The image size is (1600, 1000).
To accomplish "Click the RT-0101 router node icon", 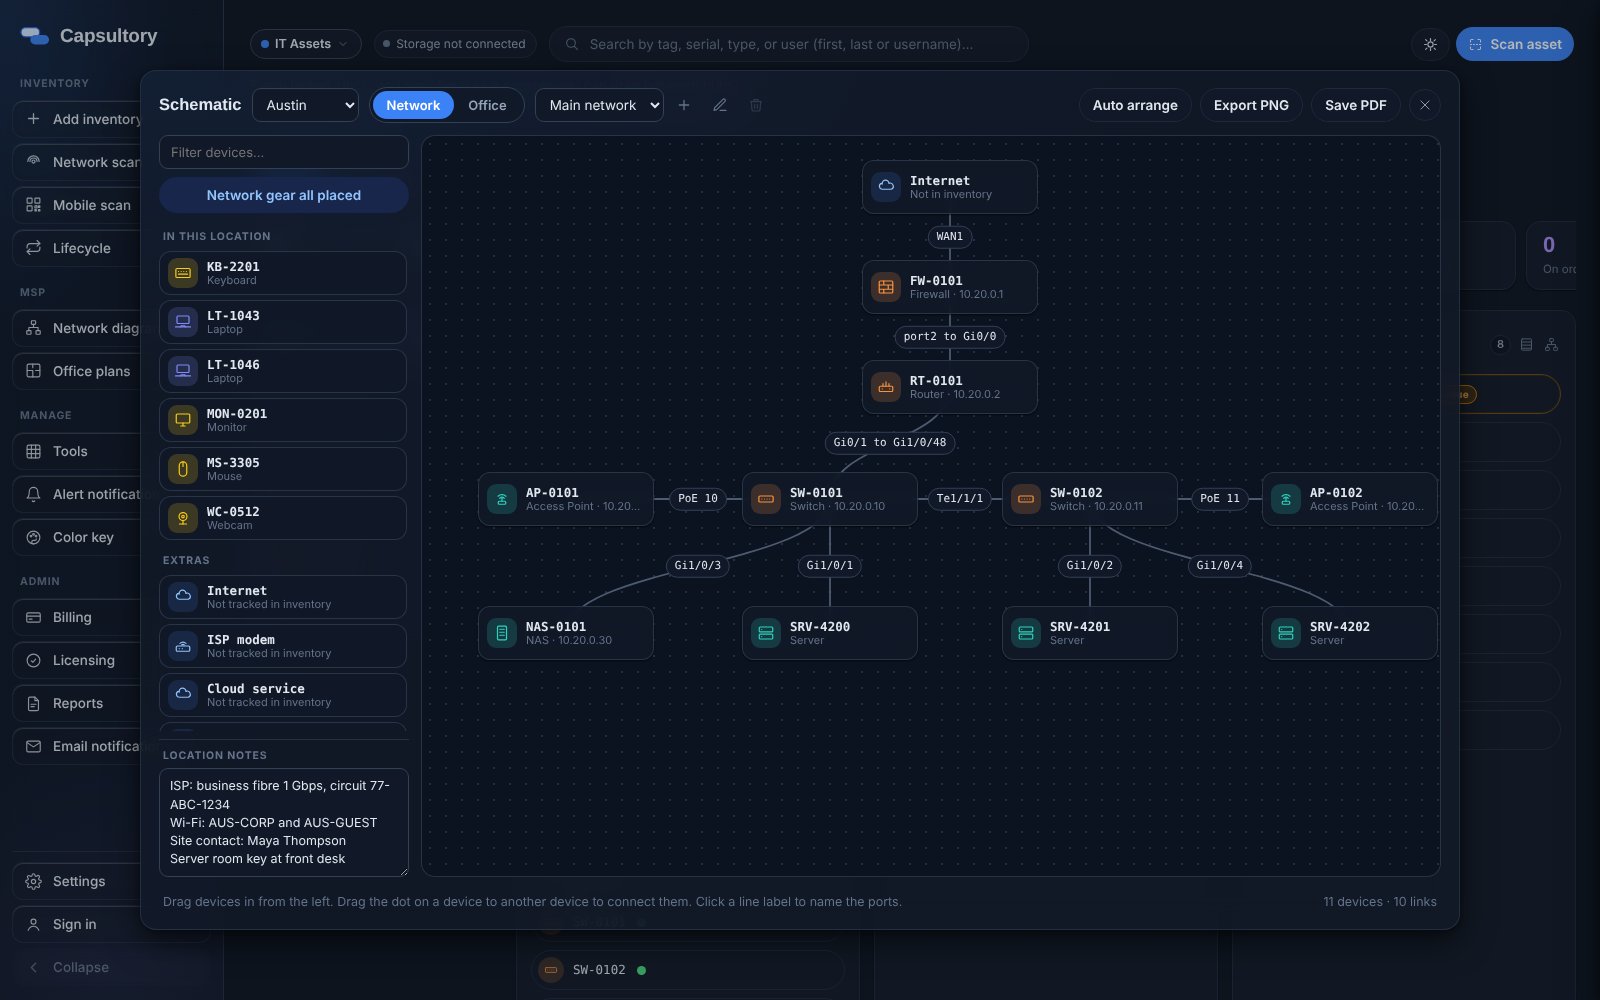I will (886, 387).
